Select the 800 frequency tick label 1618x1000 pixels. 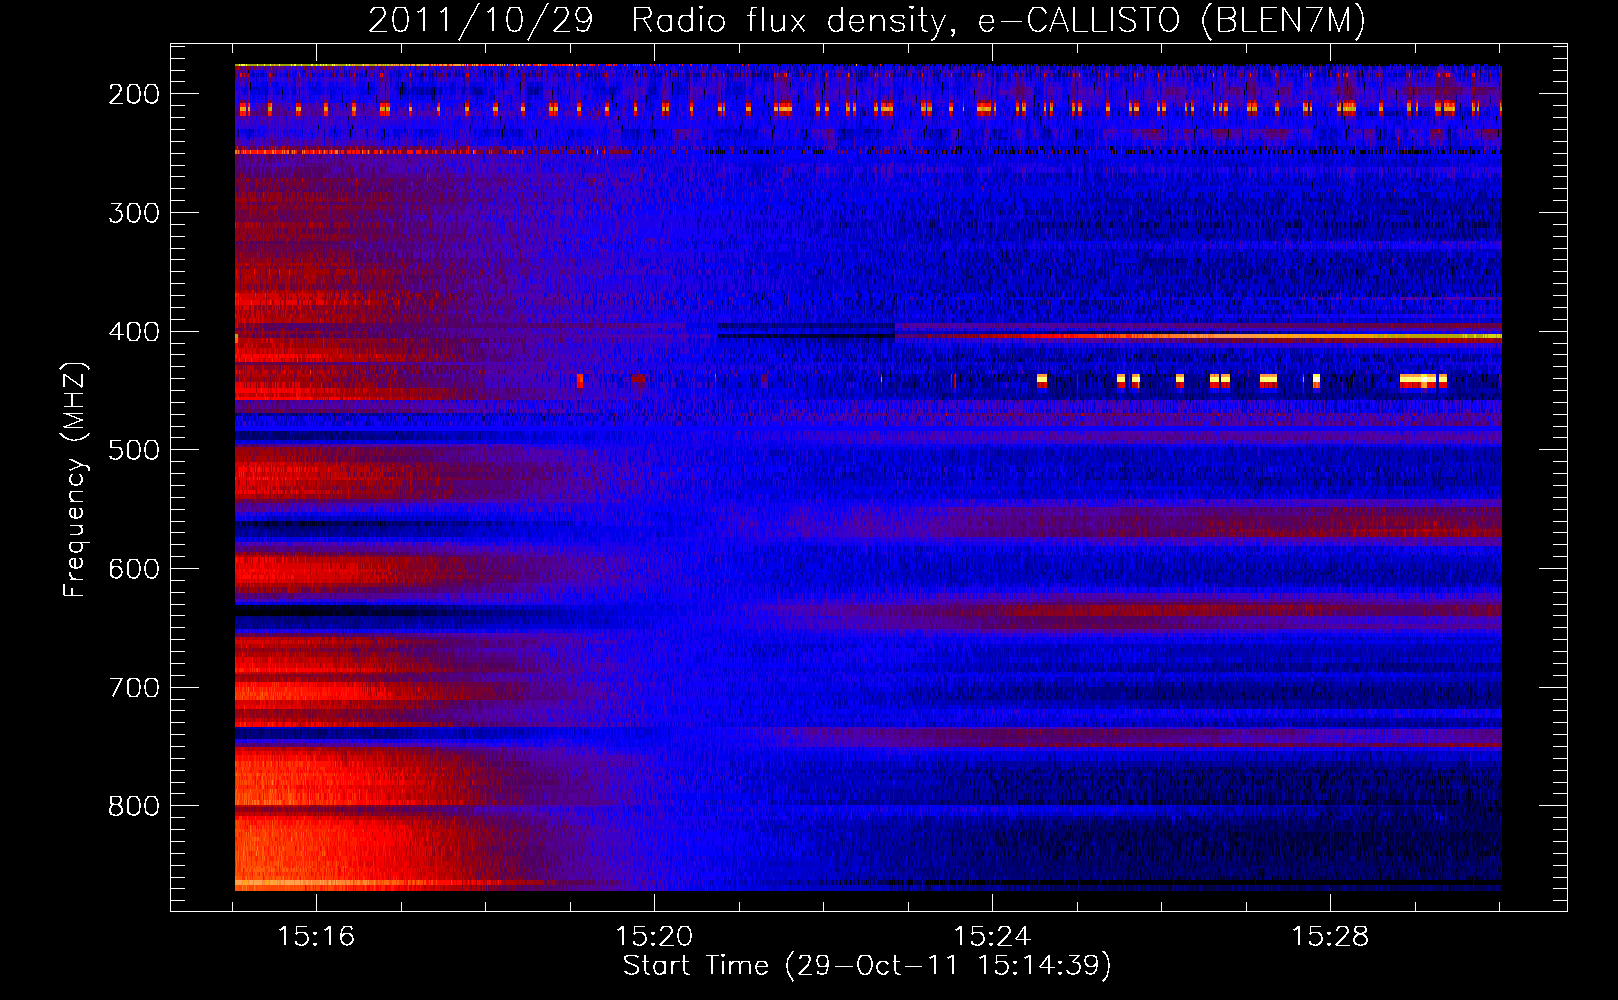[x=134, y=806]
